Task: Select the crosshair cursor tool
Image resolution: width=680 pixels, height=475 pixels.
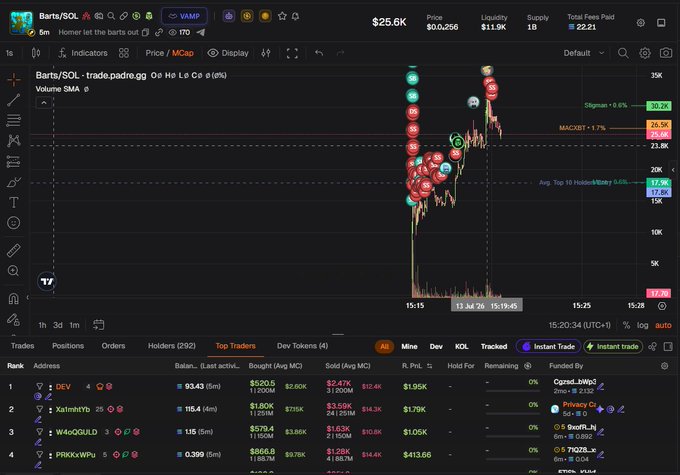Action: pyautogui.click(x=13, y=79)
